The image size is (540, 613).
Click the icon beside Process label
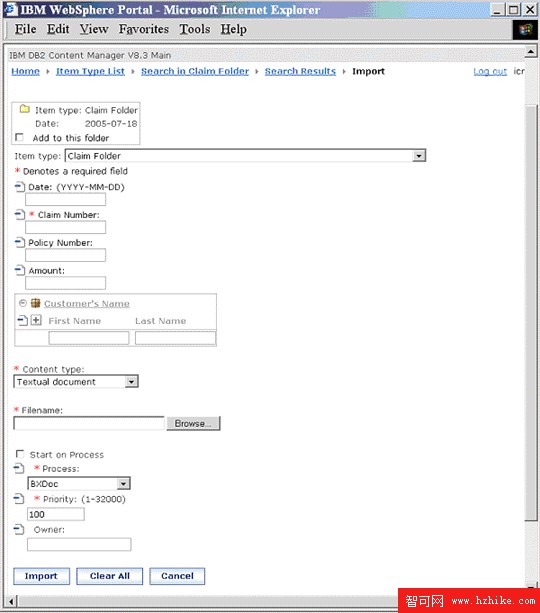(x=19, y=468)
